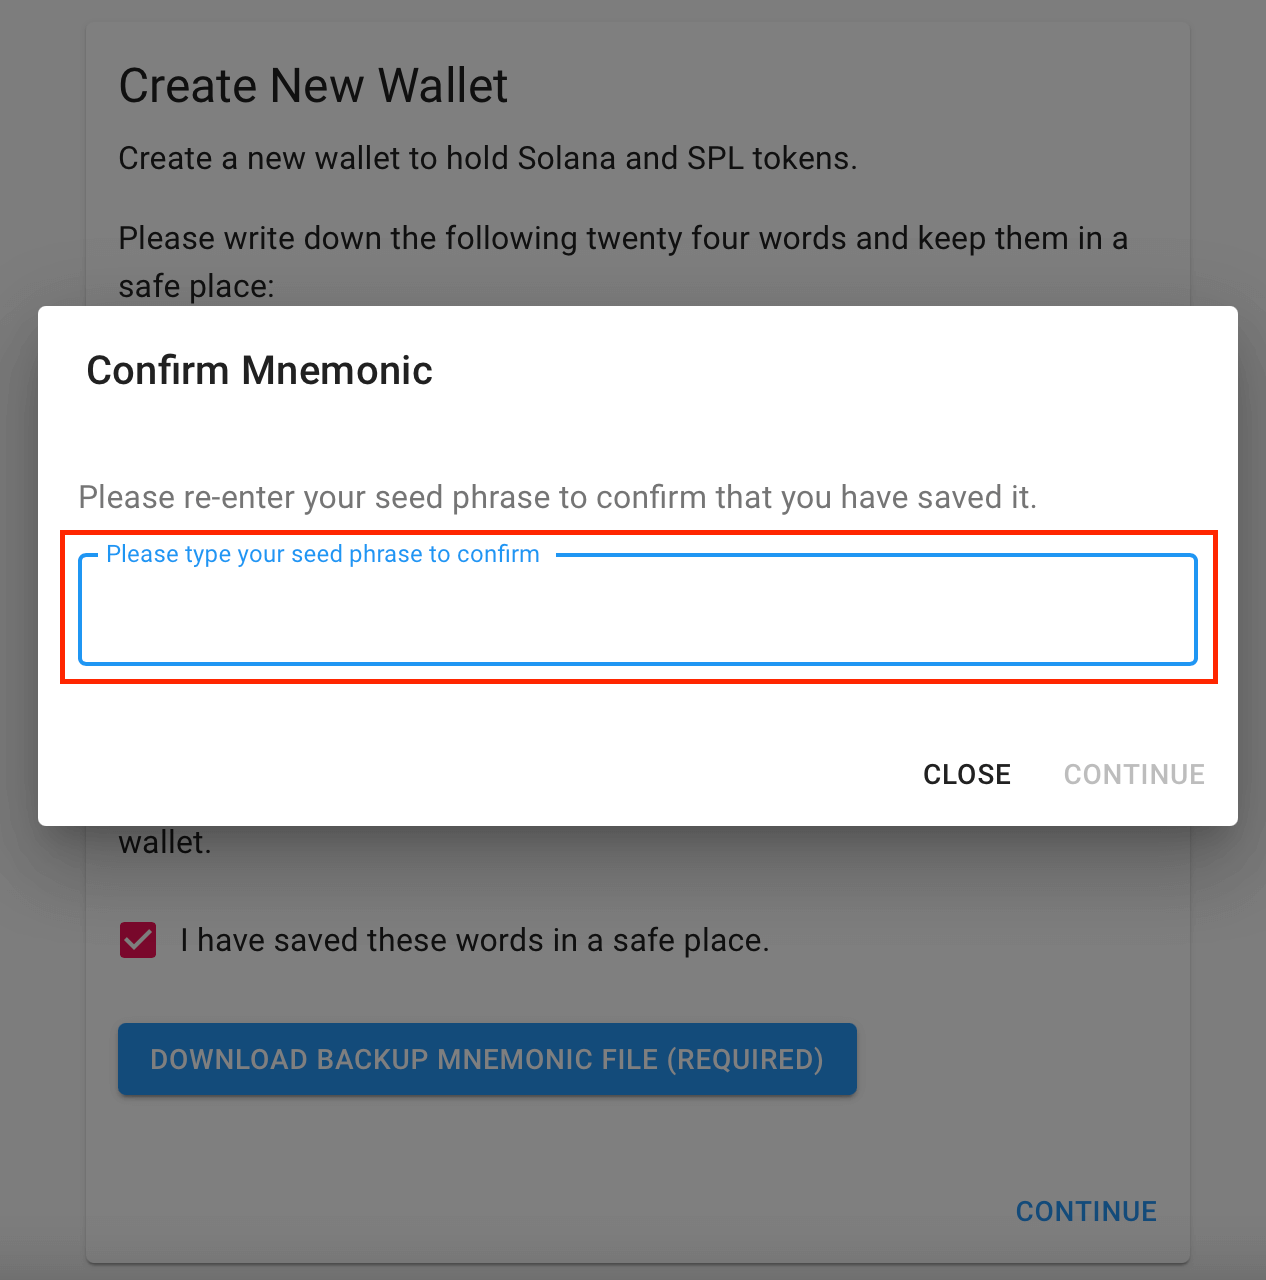Close the Confirm Mnemonic dialog

(x=967, y=774)
